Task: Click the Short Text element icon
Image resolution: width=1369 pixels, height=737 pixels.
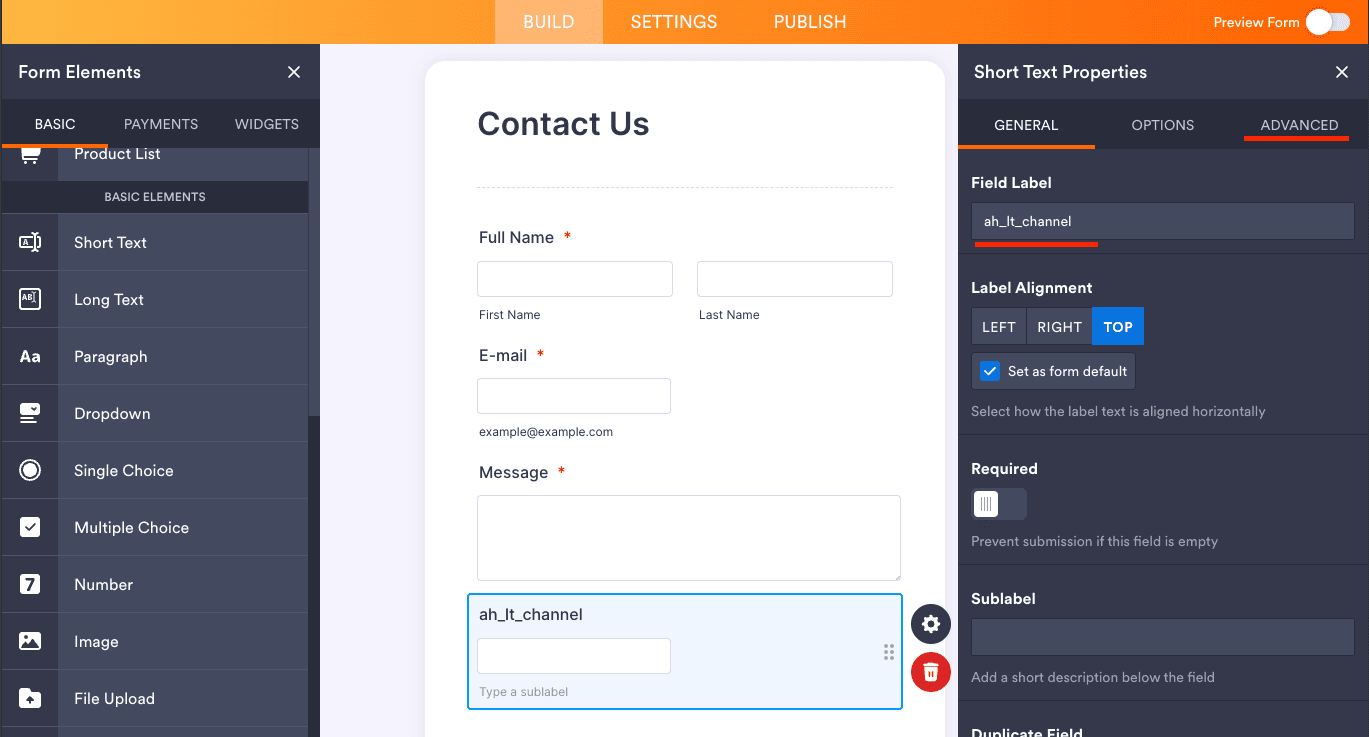Action: 30,242
